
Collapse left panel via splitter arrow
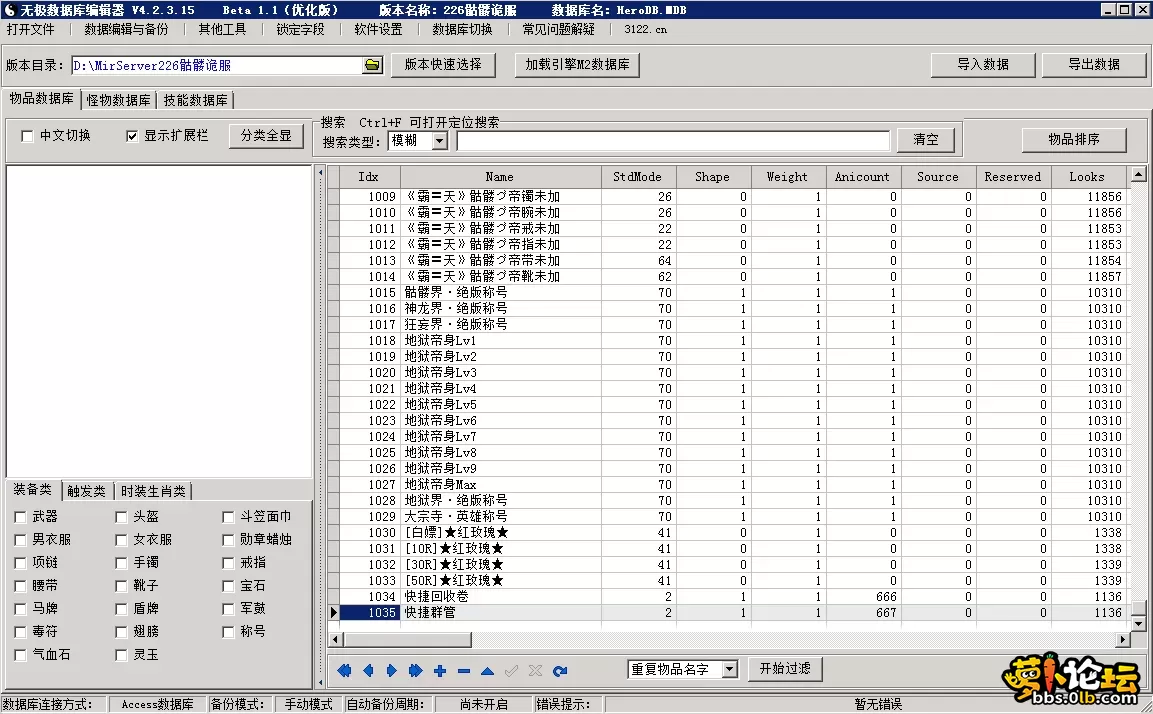tap(320, 174)
